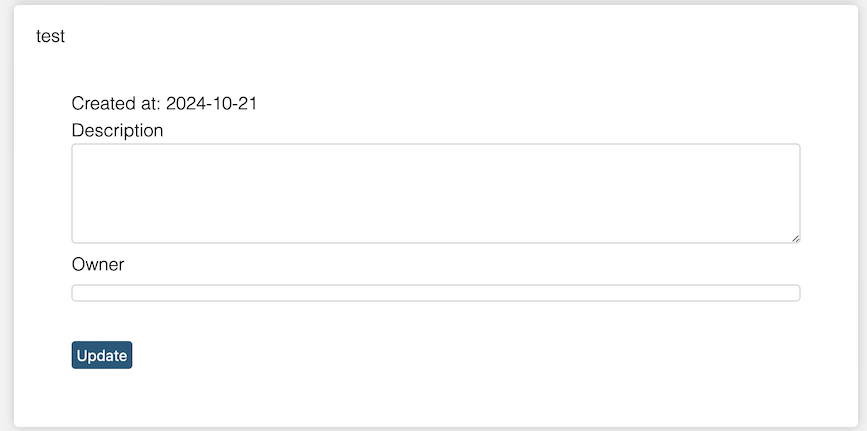The width and height of the screenshot is (867, 431).
Task: Place cursor in the blank Owner field
Action: (436, 293)
